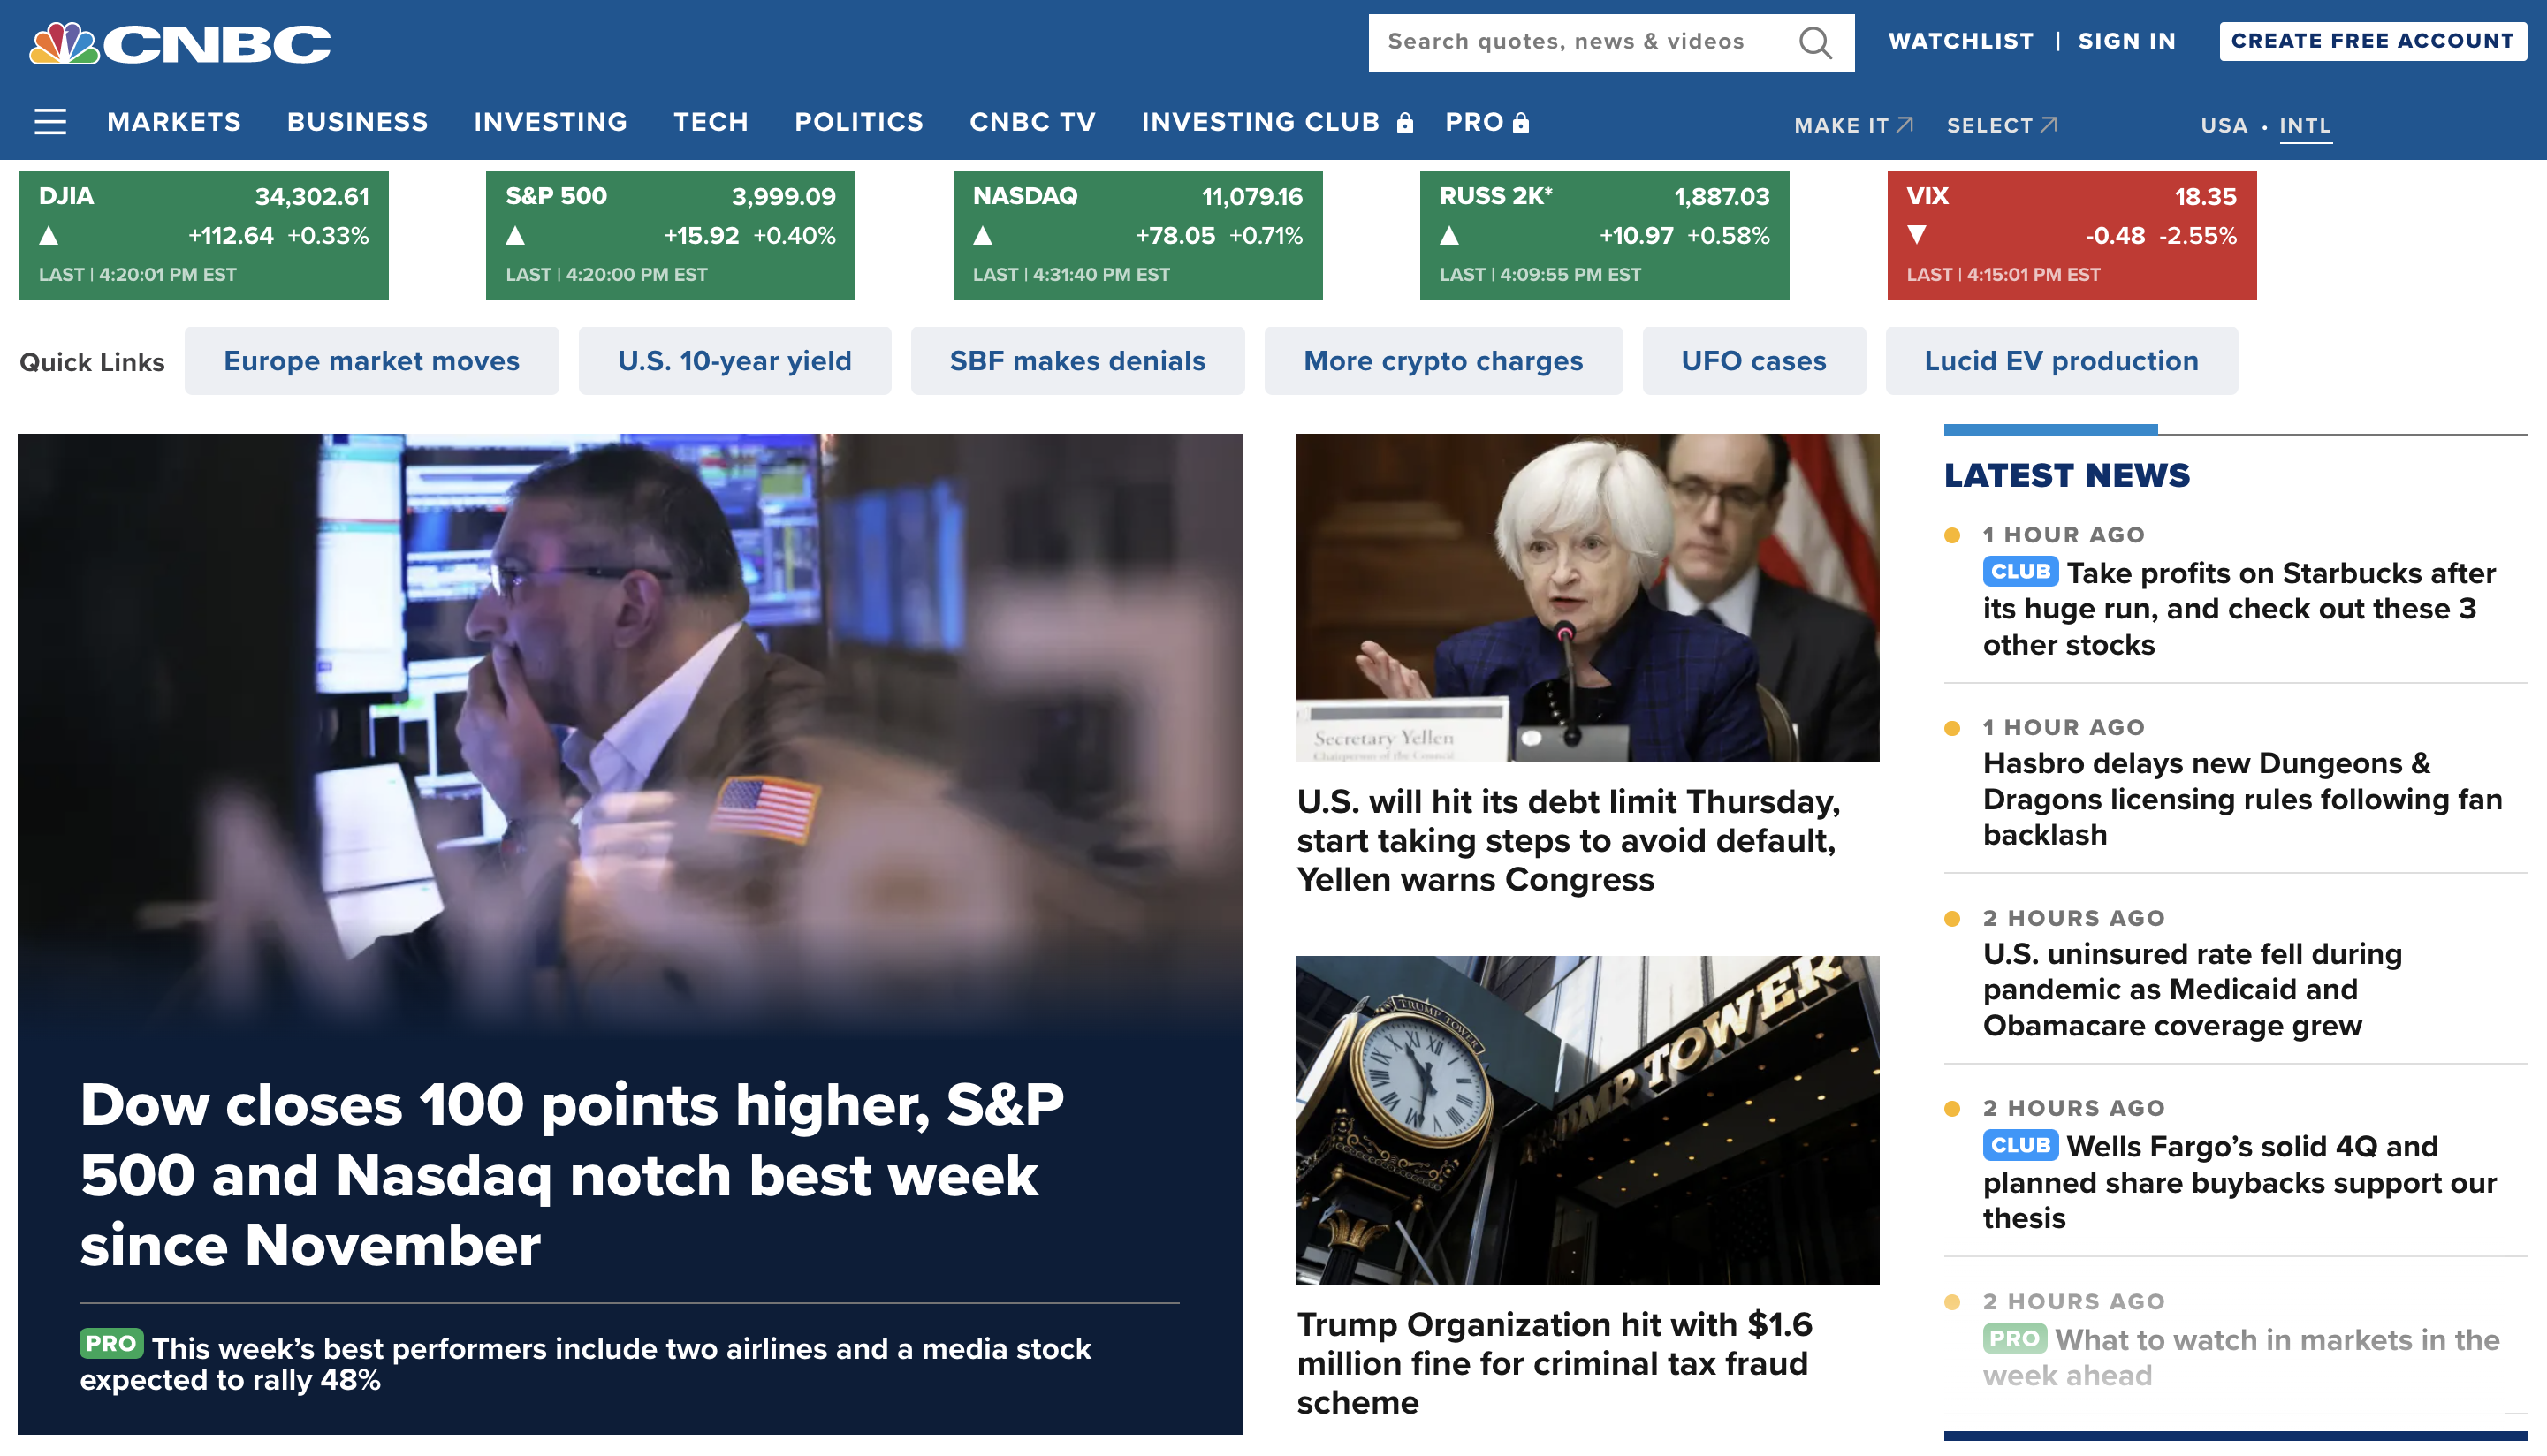The width and height of the screenshot is (2547, 1456).
Task: Open the RUSS 2K quote tile
Action: [x=1604, y=235]
